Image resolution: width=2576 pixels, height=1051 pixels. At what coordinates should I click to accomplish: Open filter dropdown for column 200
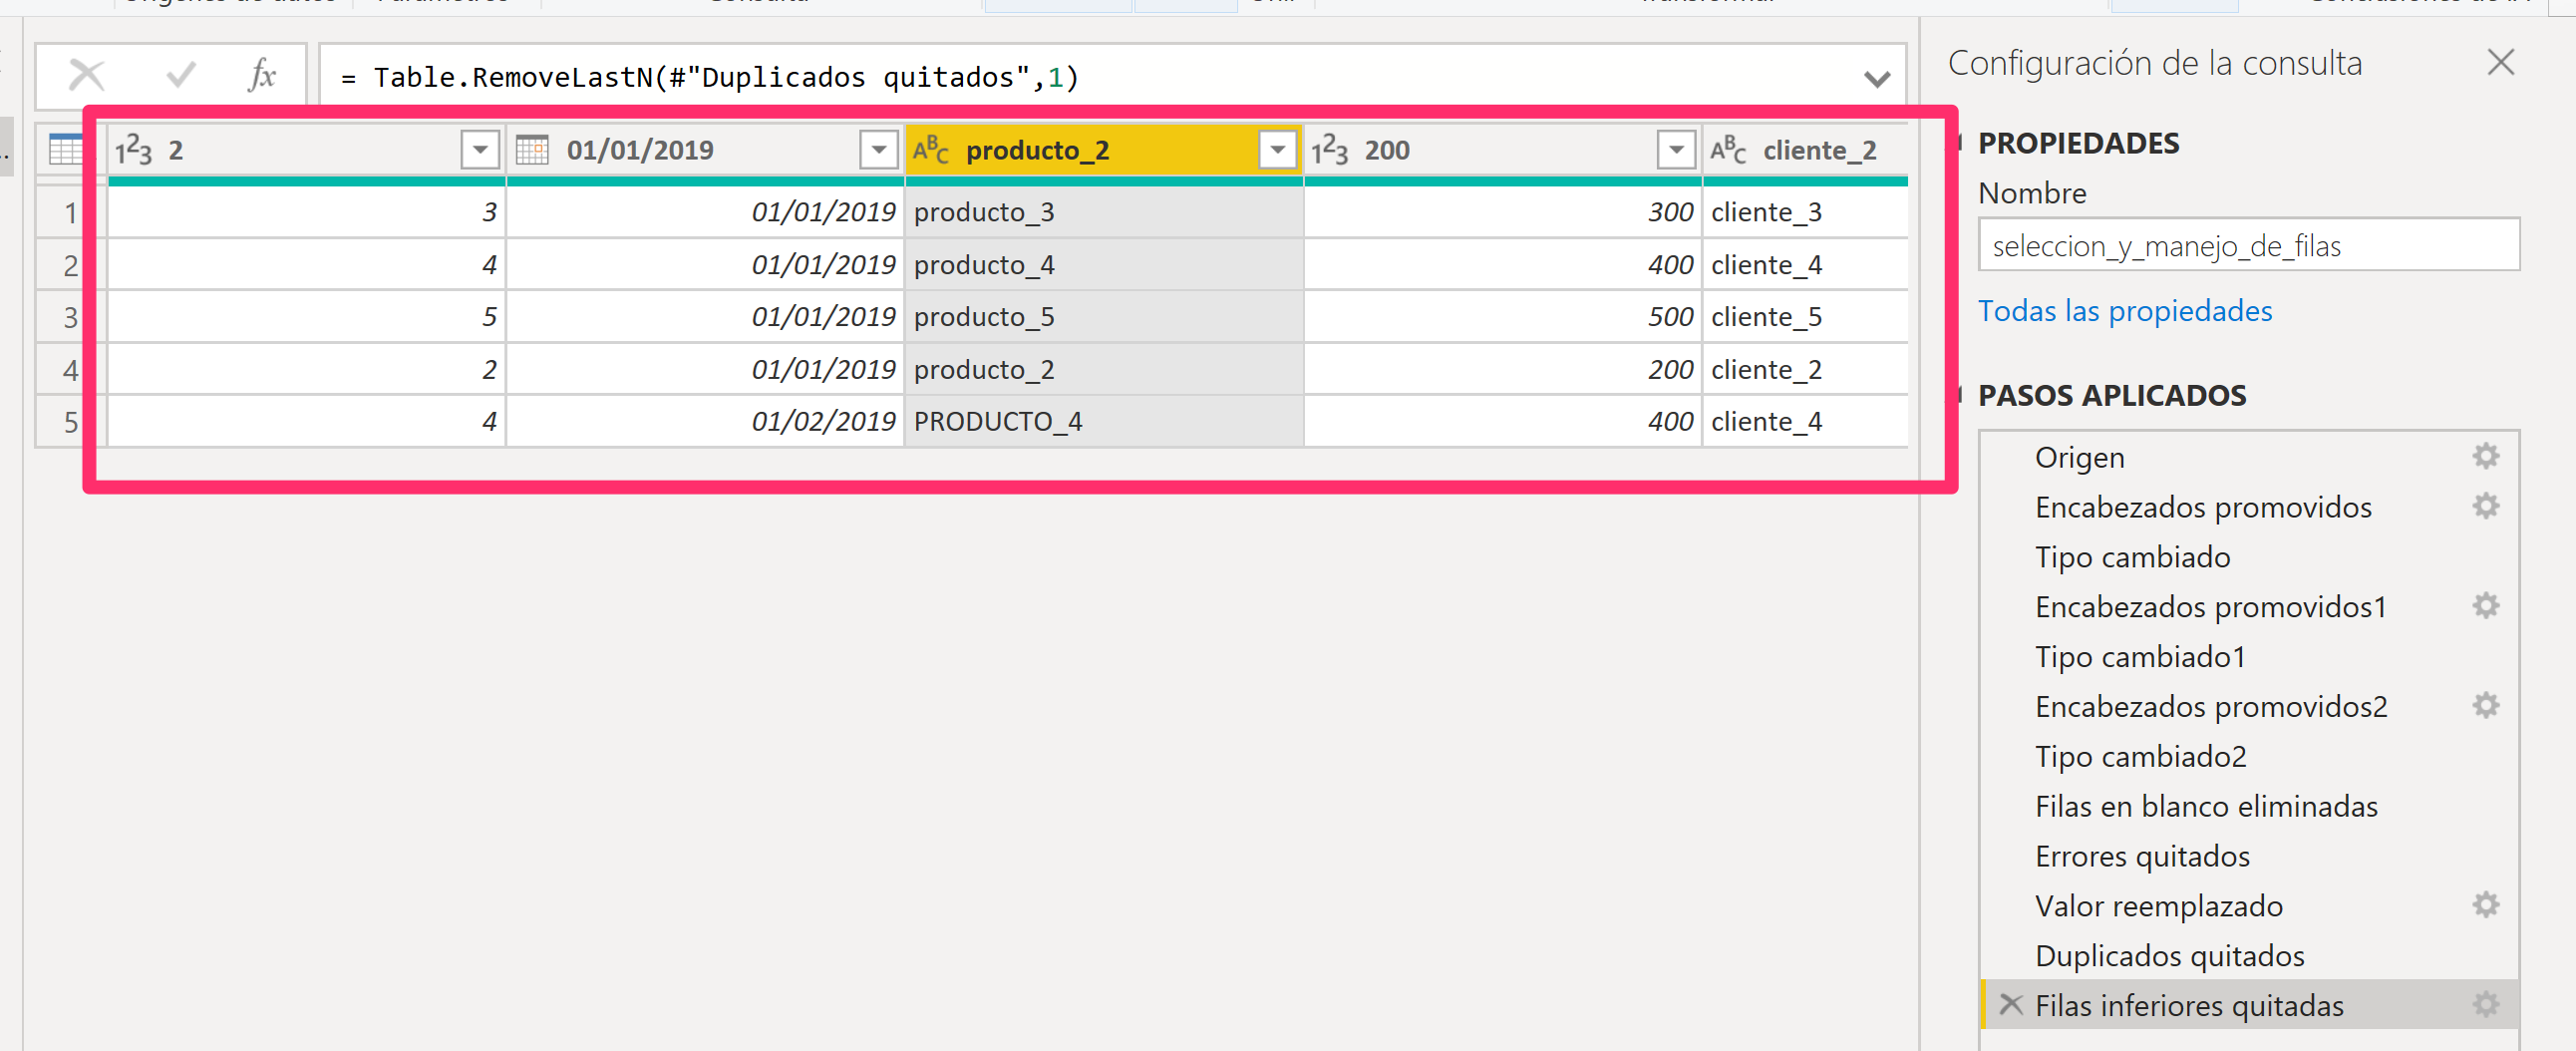click(x=1676, y=150)
